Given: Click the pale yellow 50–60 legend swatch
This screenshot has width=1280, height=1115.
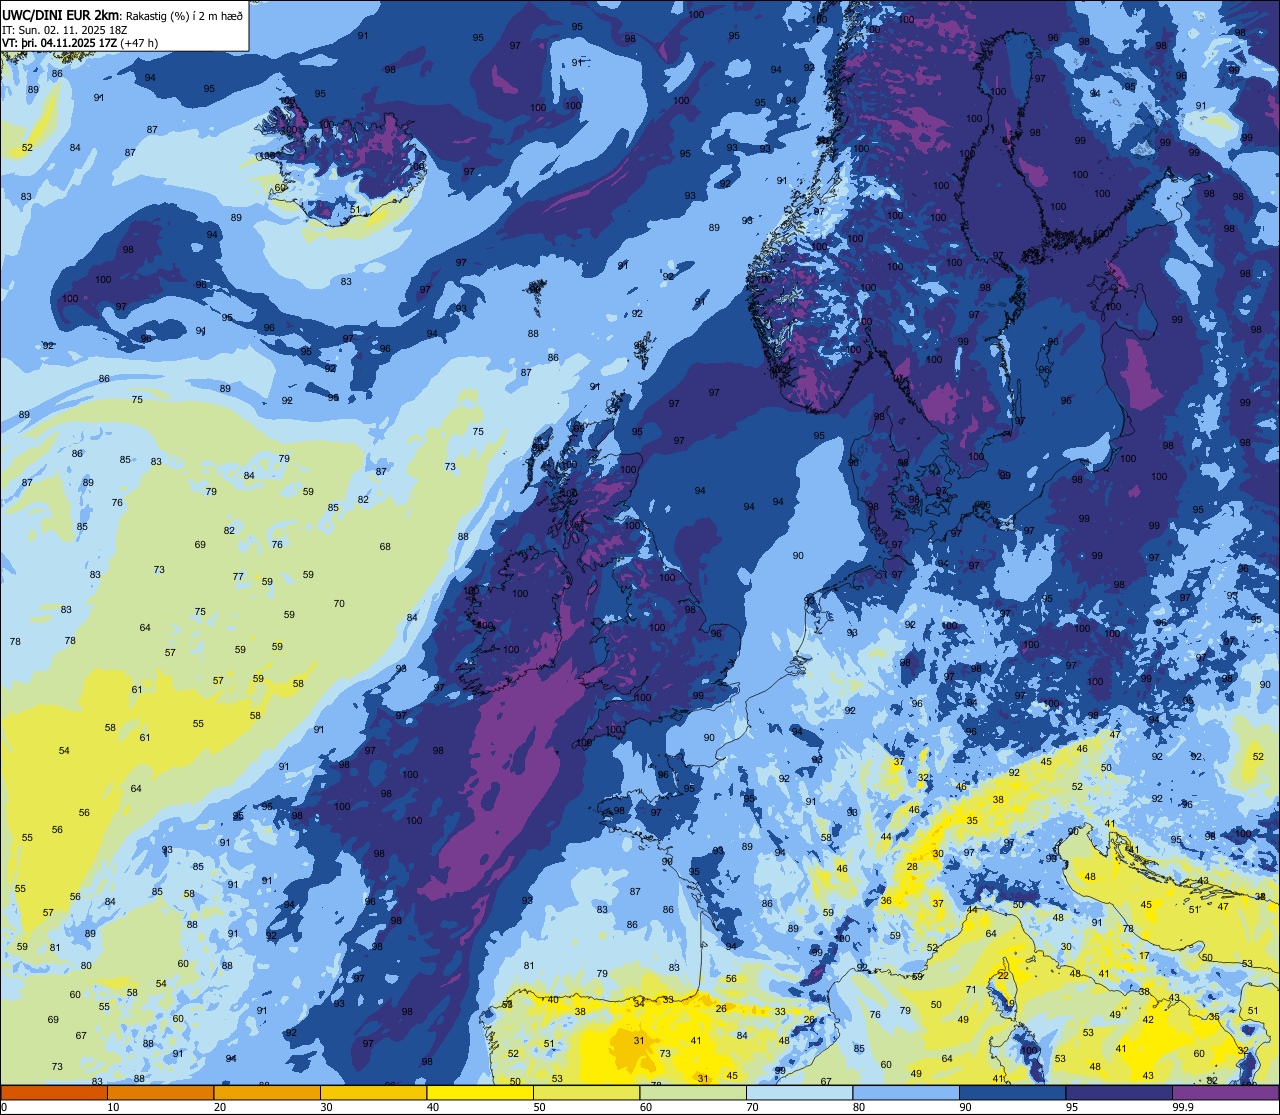Looking at the screenshot, I should pos(586,1092).
